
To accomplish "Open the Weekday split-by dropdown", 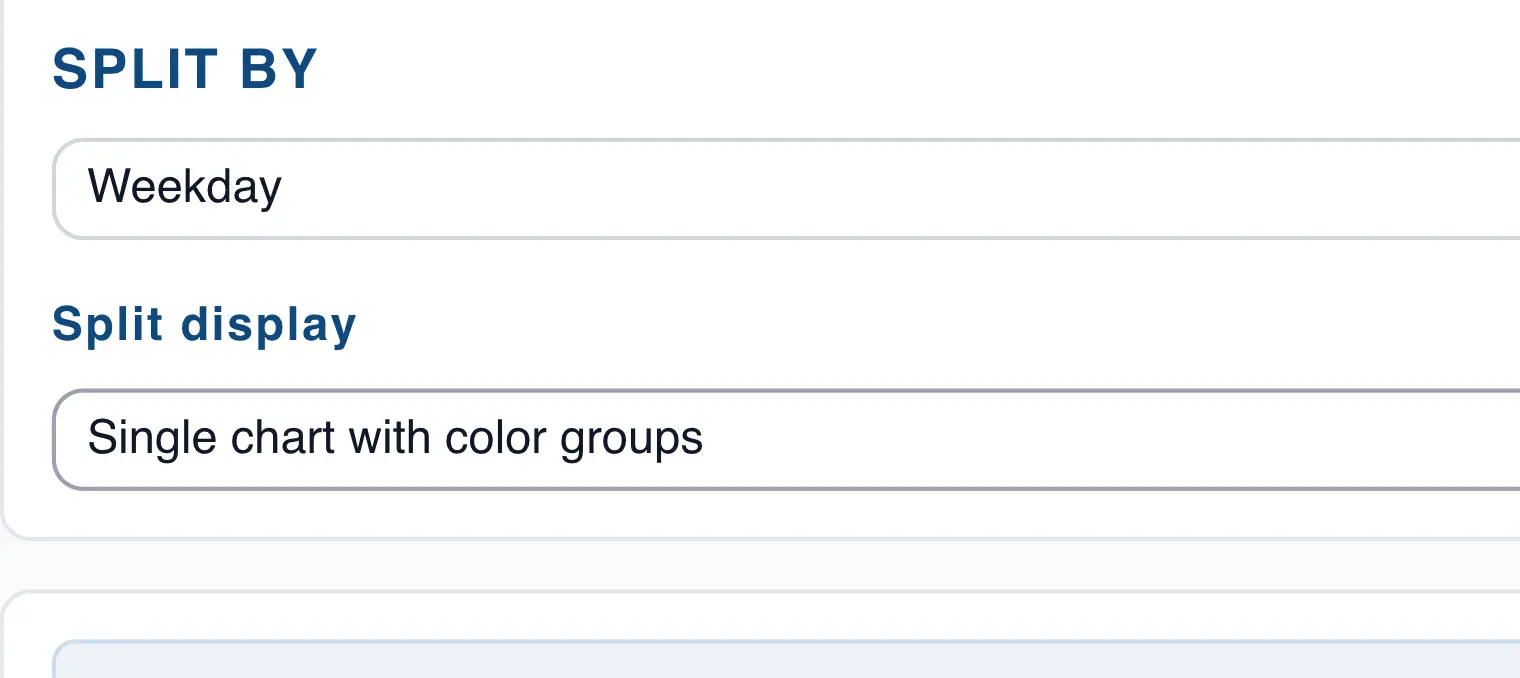I will (x=786, y=188).
